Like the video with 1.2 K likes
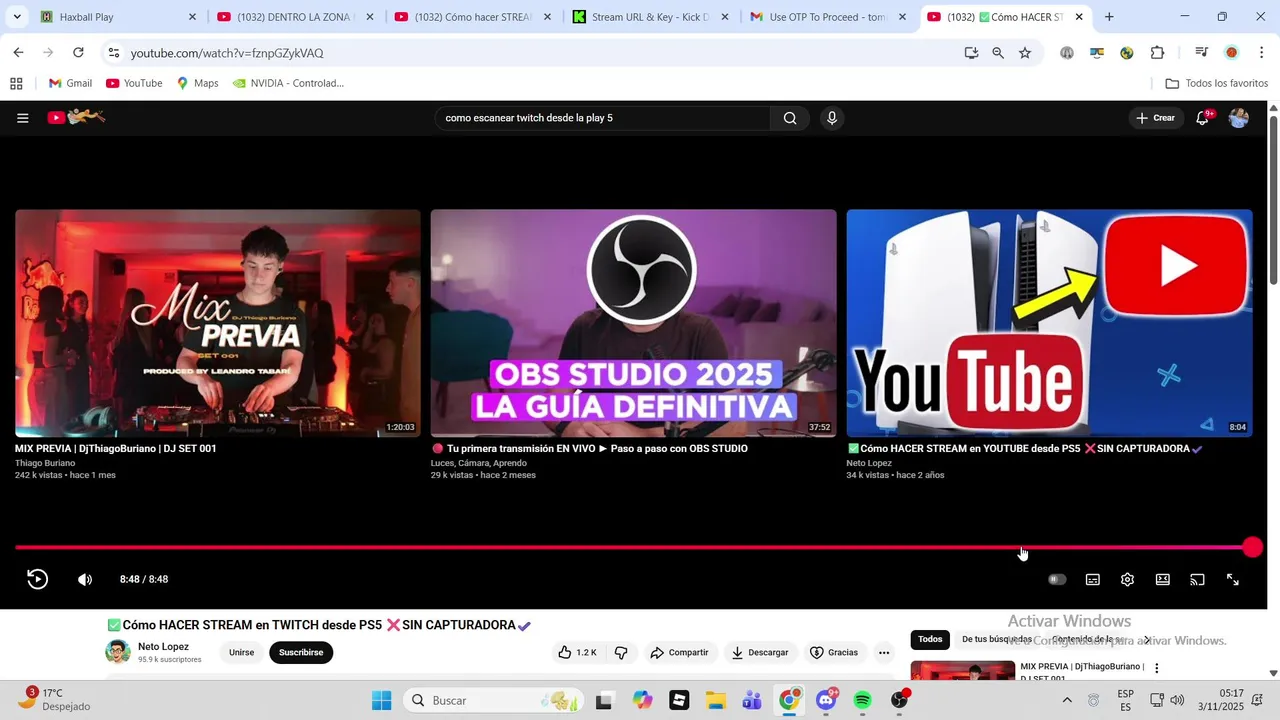 point(577,652)
